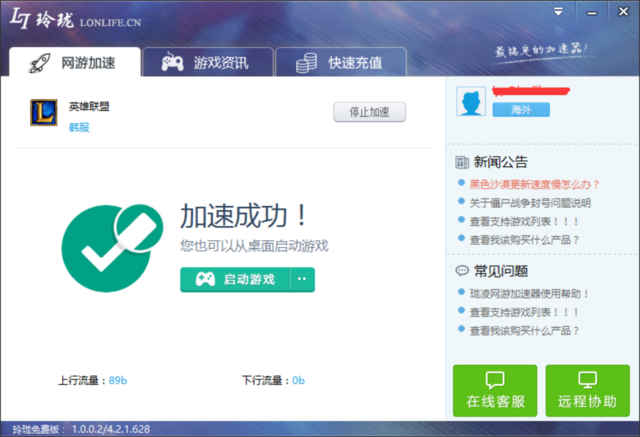
Task: Open 查看支持游戏列表 under 常见问题
Action: tap(524, 312)
